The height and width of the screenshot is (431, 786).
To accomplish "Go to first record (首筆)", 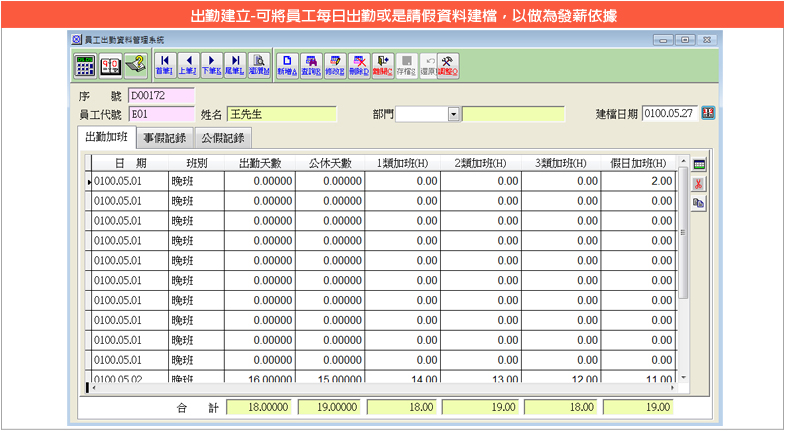I will click(165, 66).
